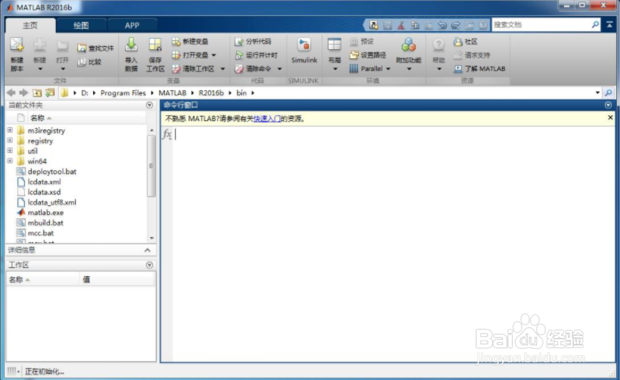Open the Add-Ons (附加功能) dropdown
Image resolution: width=620 pixels, height=380 pixels.
coord(409,69)
